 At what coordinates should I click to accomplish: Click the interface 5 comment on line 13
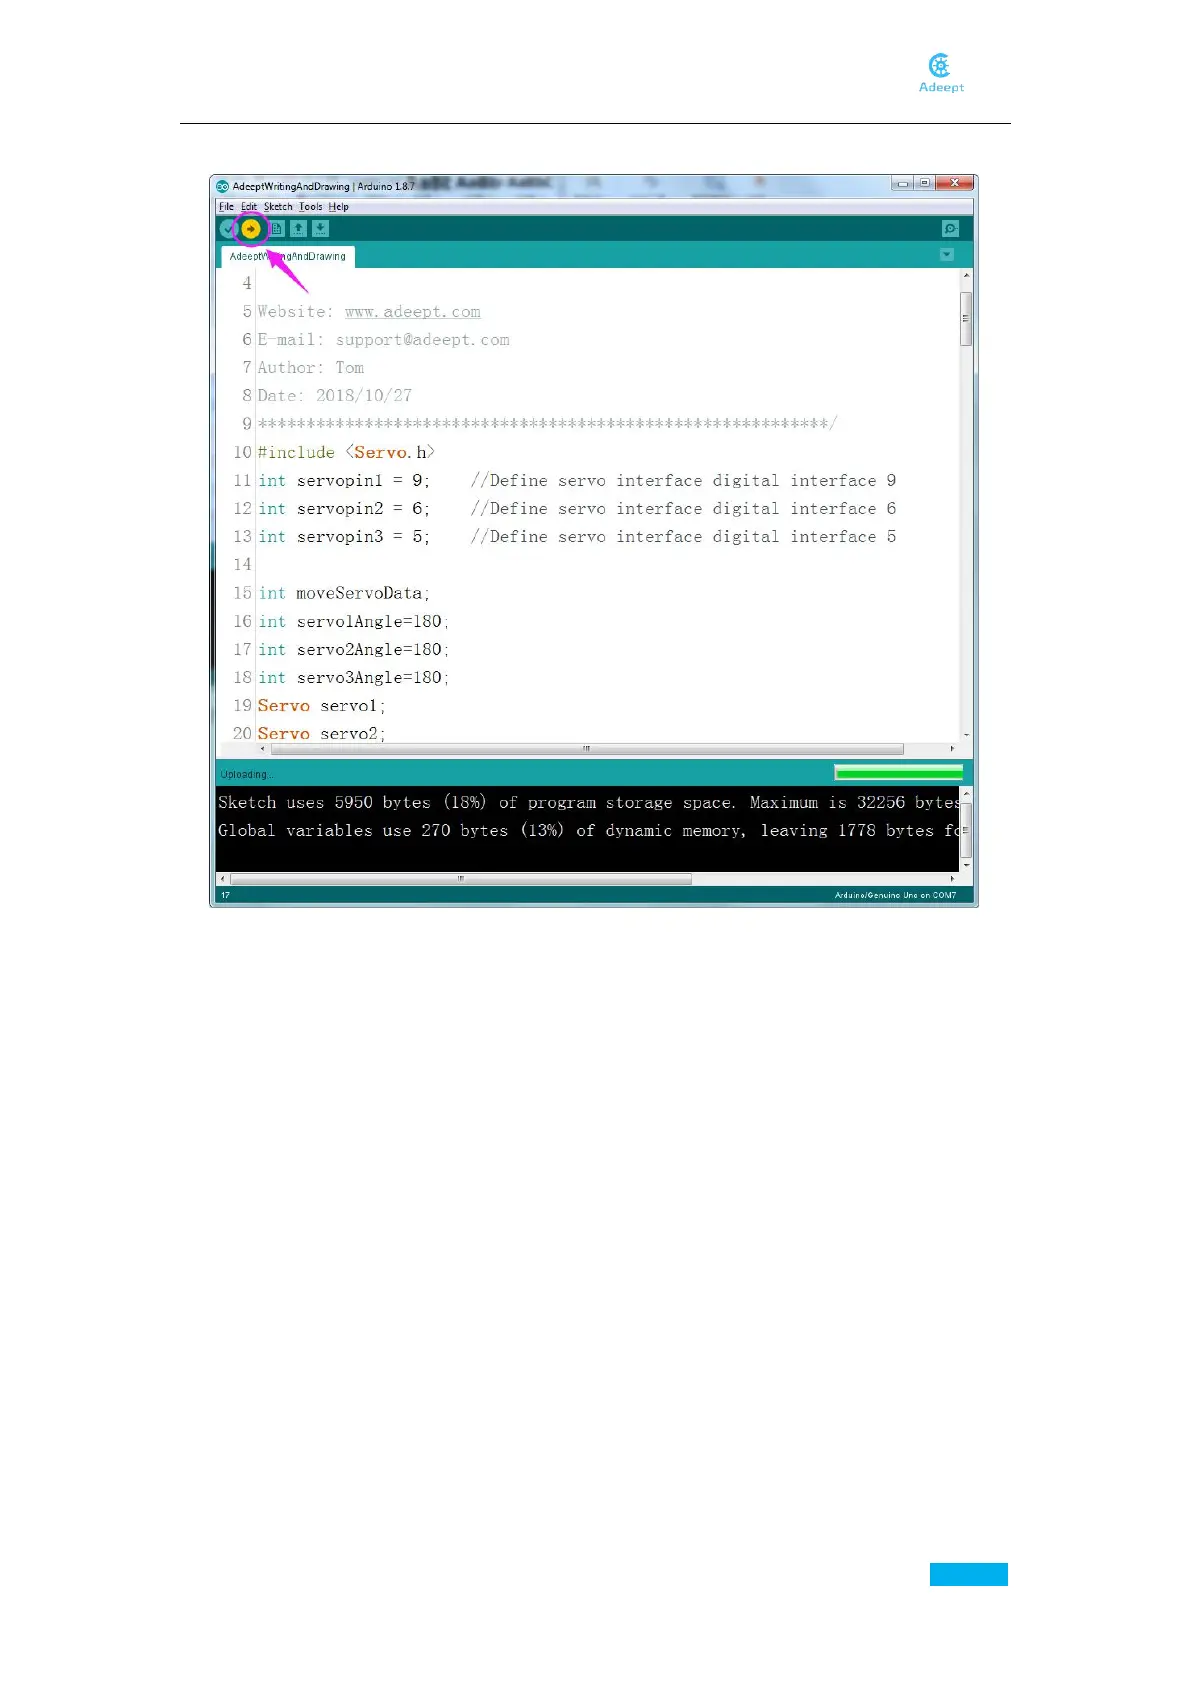(683, 537)
